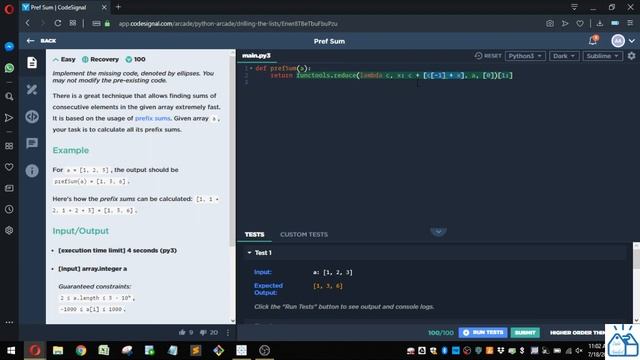Image resolution: width=640 pixels, height=360 pixels.
Task: Select the main.py3 file tab
Action: [256, 56]
